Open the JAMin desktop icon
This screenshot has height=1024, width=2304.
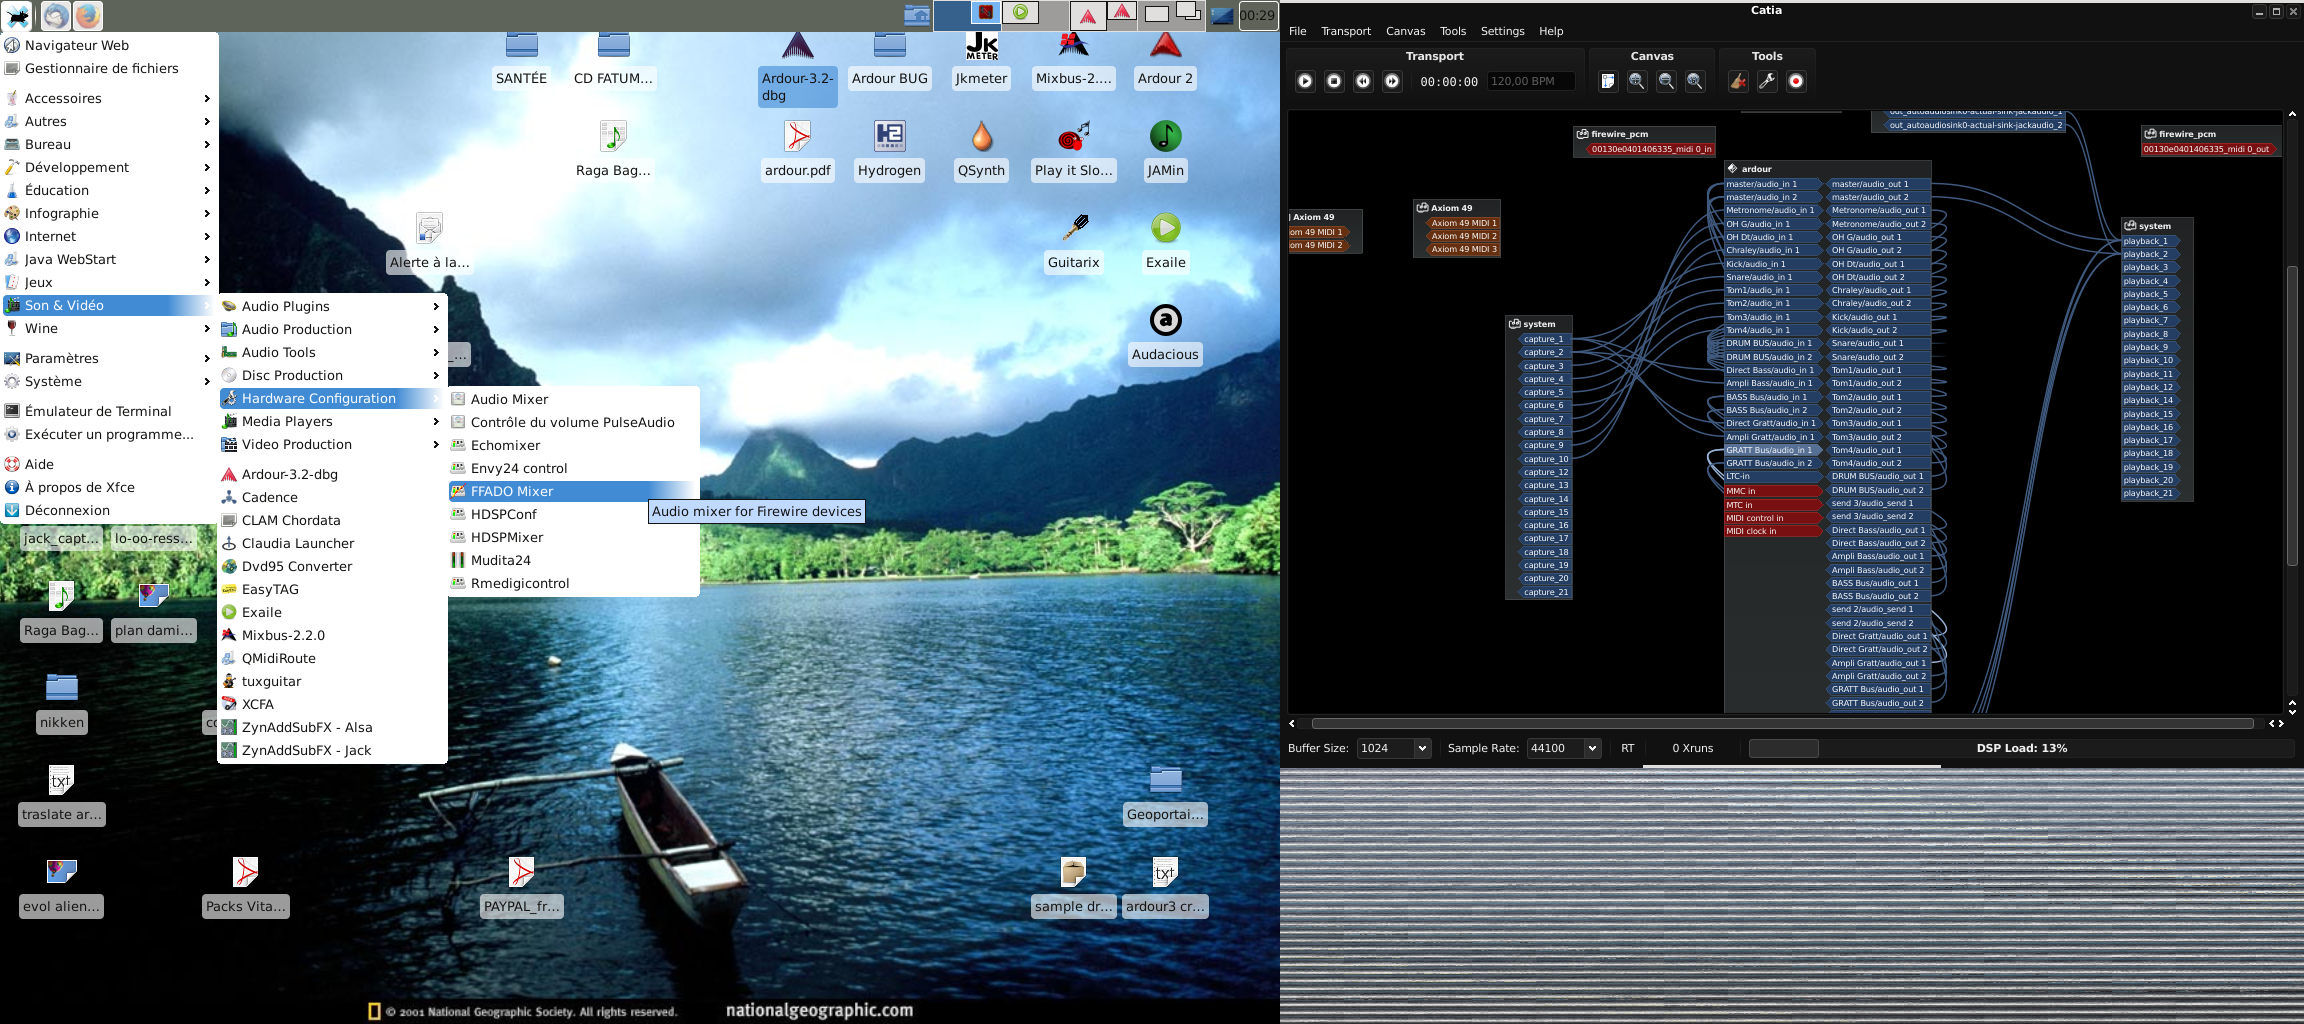1165,150
